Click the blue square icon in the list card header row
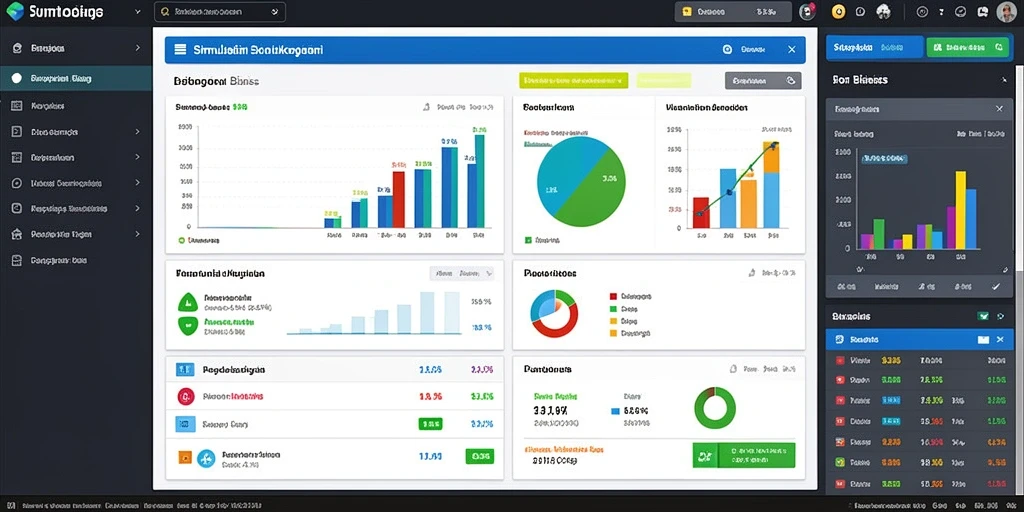 pyautogui.click(x=185, y=370)
